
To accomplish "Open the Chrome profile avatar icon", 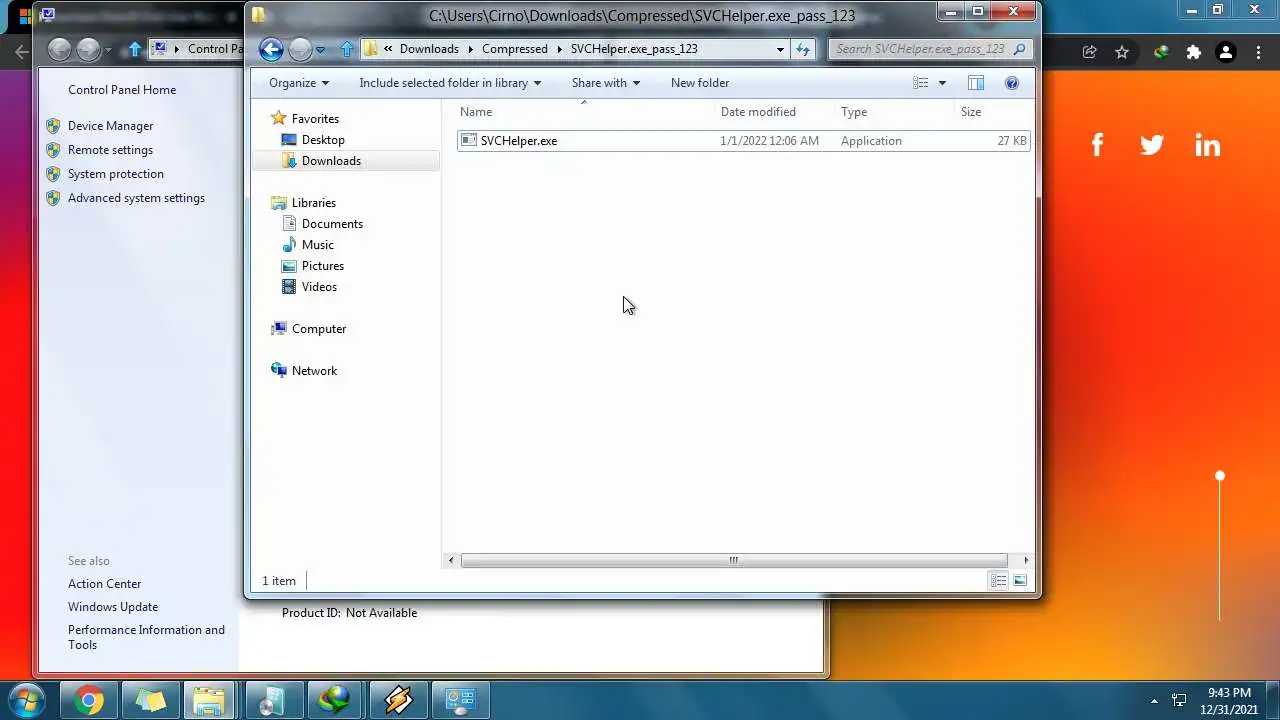I will (1225, 52).
